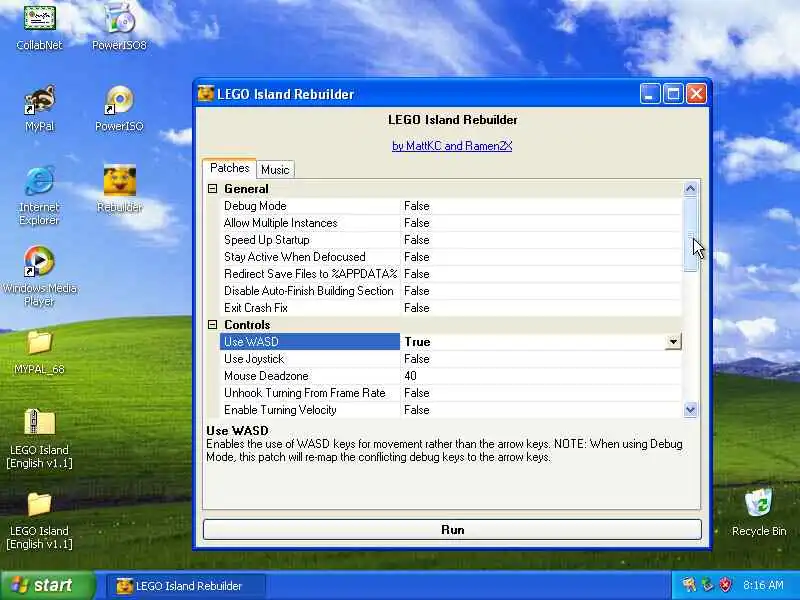
Task: Click the property grid scroll up arrow
Action: [690, 189]
